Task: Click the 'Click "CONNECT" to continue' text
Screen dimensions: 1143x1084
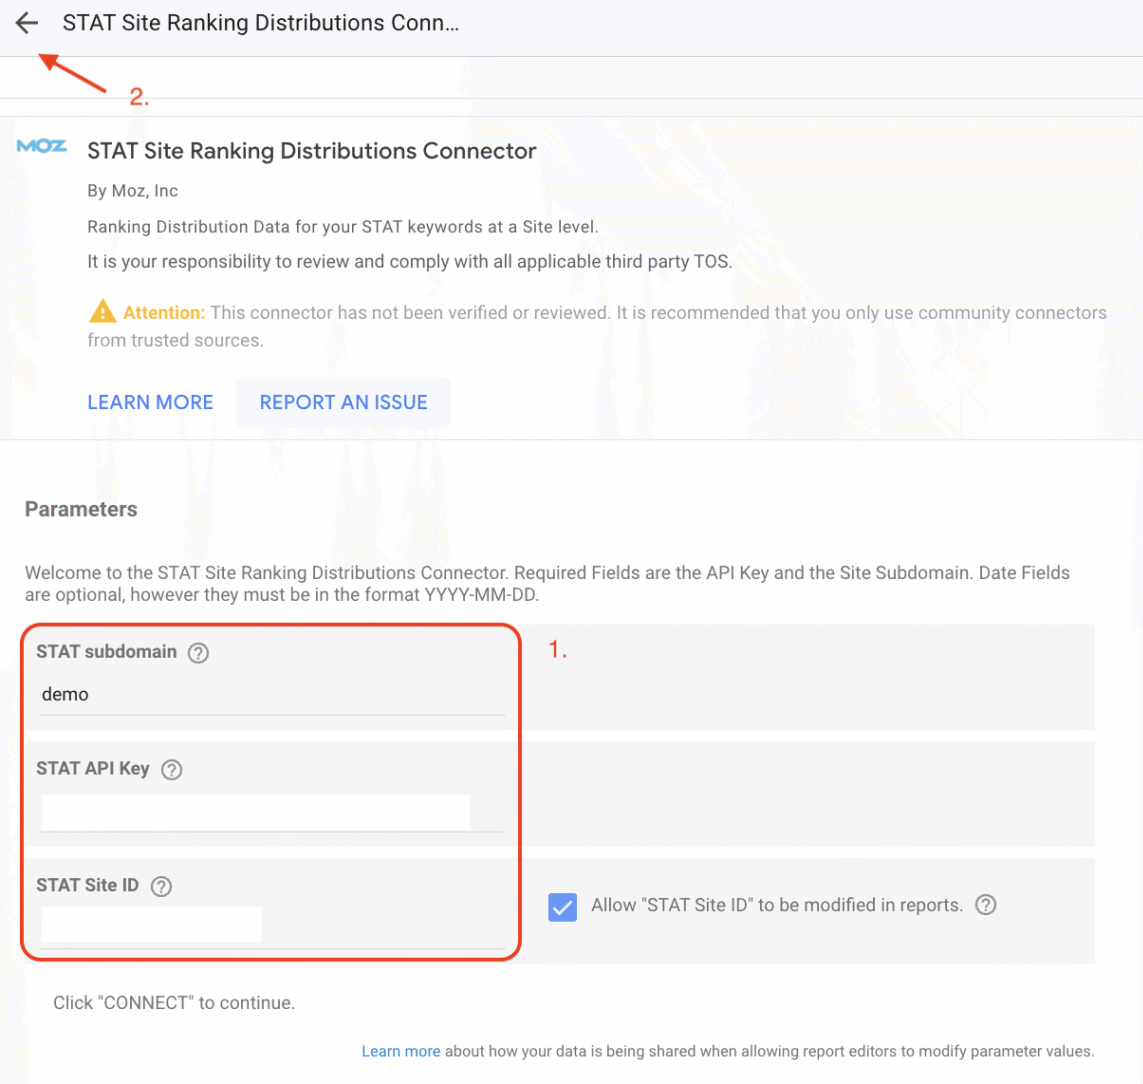Action: coord(174,1002)
